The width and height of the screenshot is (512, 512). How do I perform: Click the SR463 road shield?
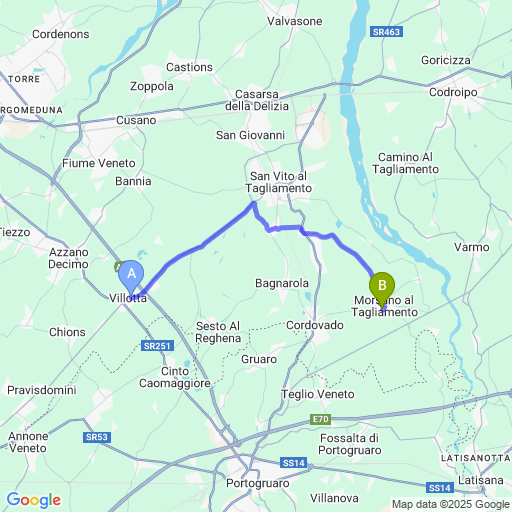click(x=386, y=32)
